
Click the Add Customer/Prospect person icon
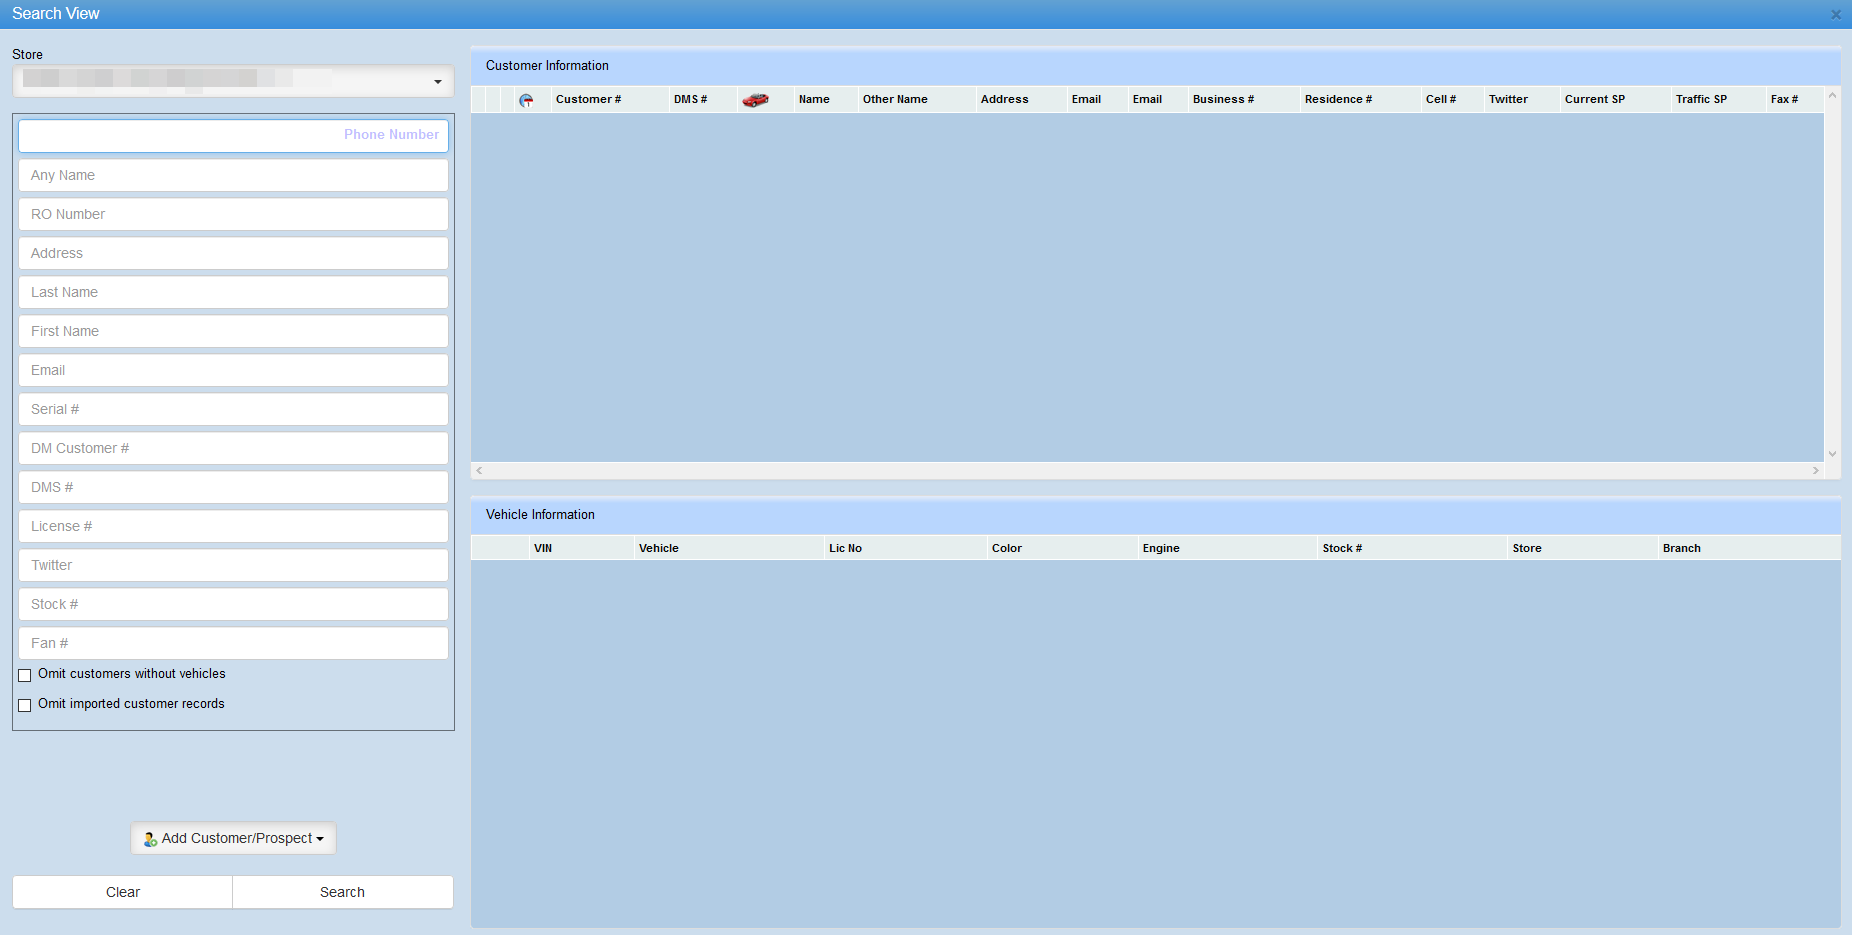pyautogui.click(x=150, y=839)
